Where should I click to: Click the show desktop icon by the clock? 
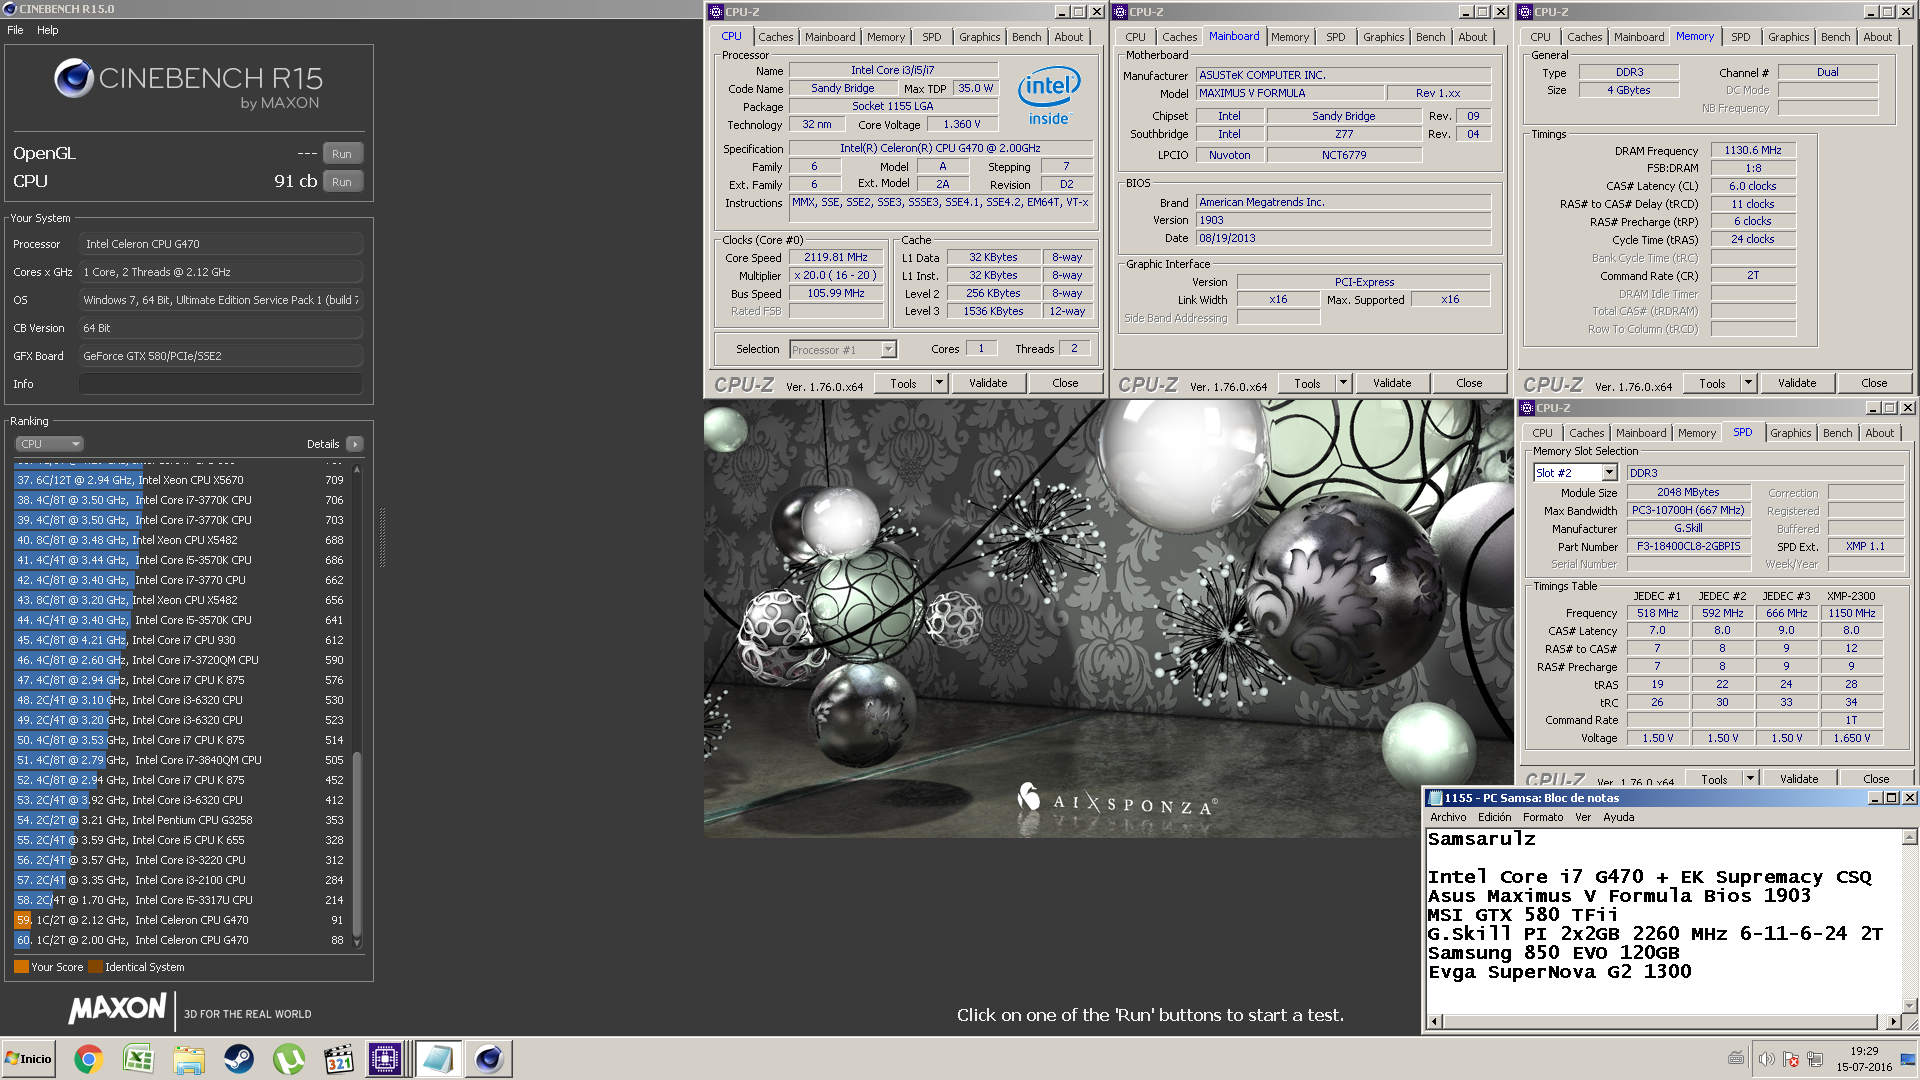click(x=1907, y=1059)
